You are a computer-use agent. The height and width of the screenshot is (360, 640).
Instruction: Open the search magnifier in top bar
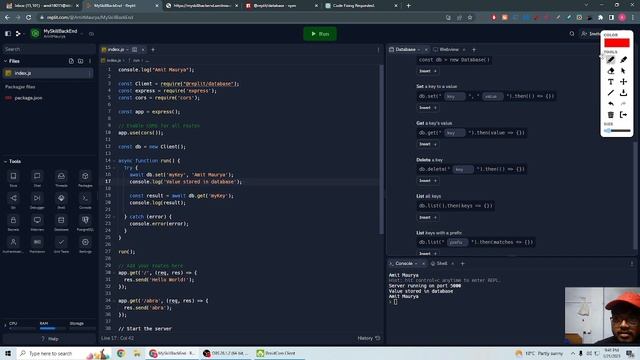tap(572, 34)
